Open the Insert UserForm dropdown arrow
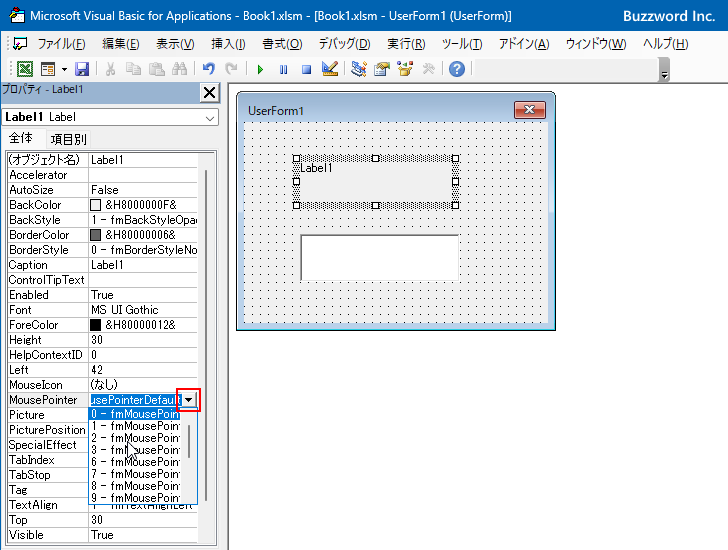 click(x=64, y=70)
